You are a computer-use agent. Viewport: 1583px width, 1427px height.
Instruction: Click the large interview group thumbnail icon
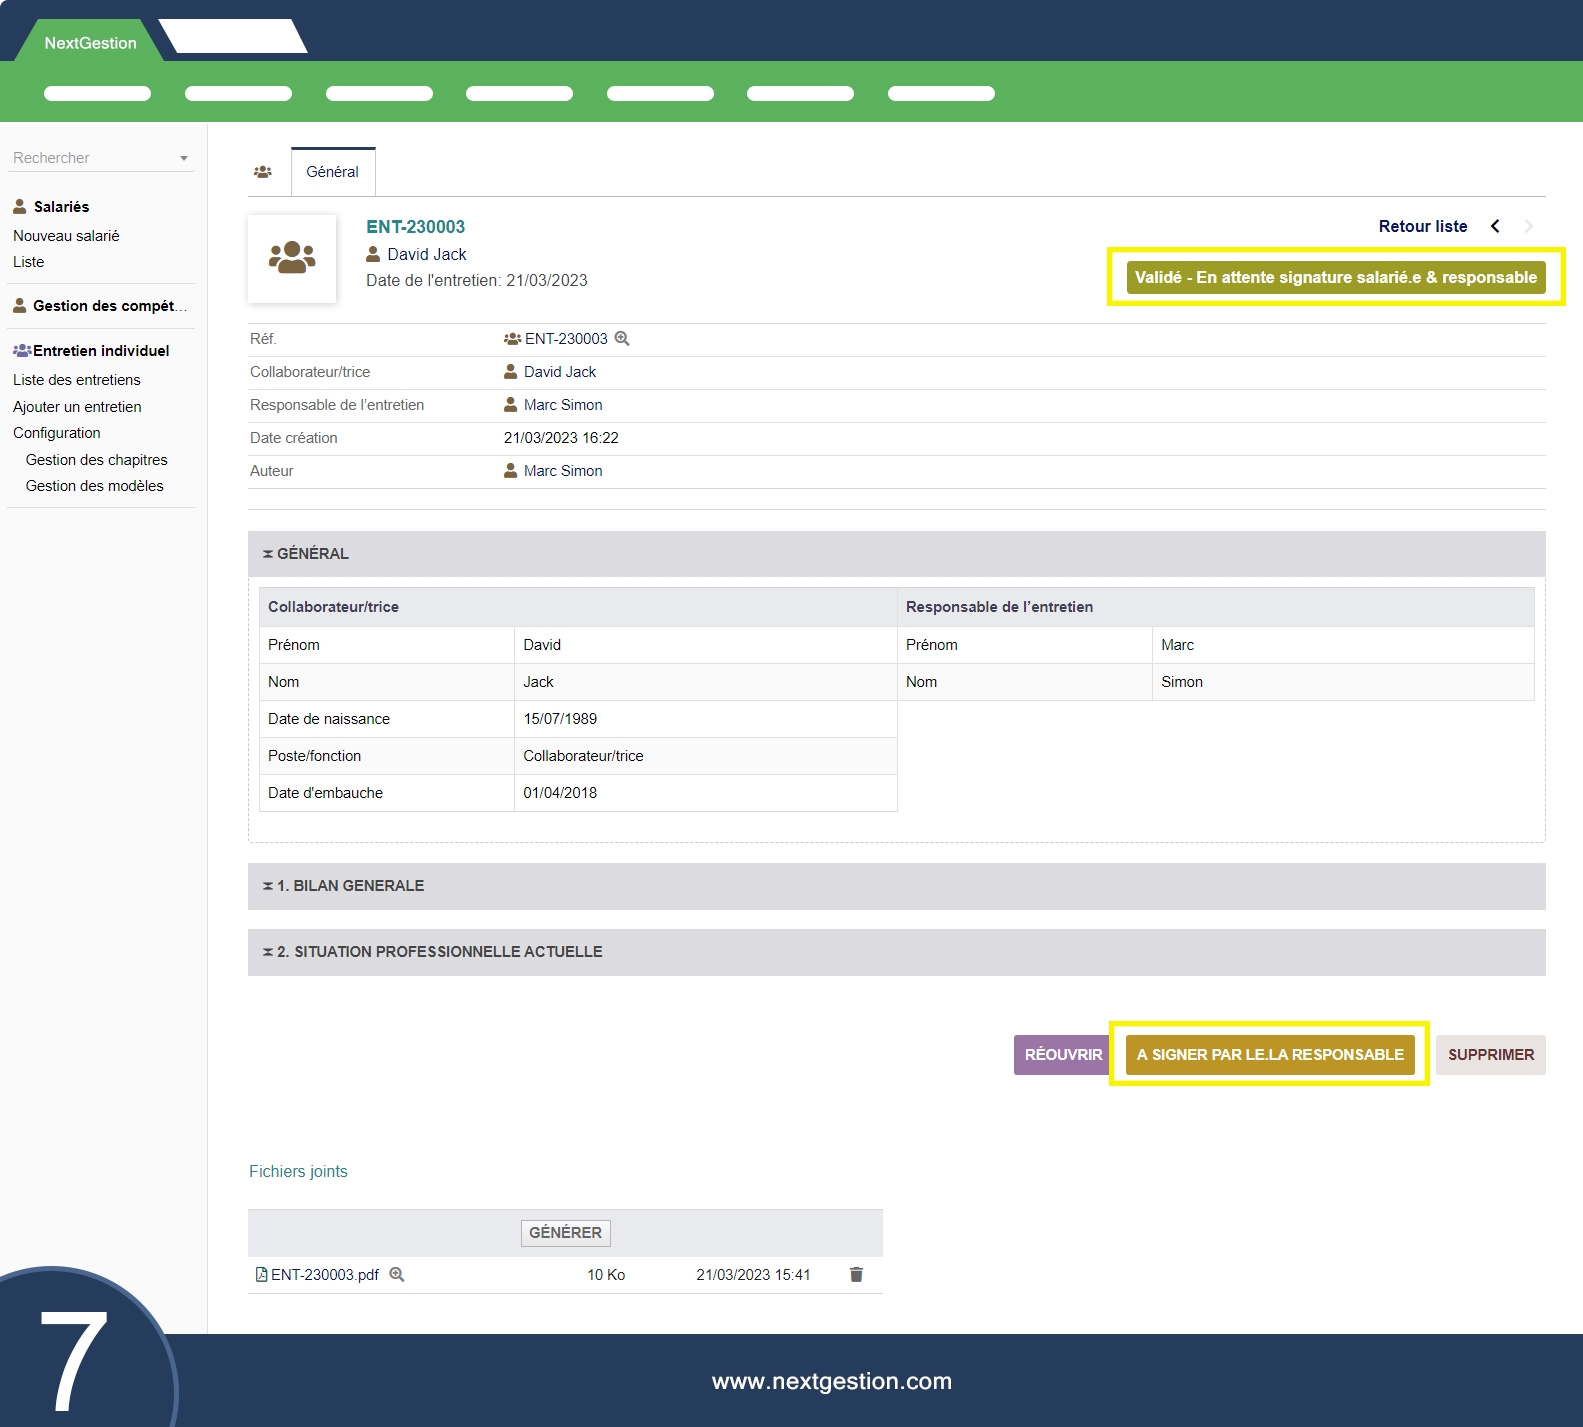click(292, 258)
